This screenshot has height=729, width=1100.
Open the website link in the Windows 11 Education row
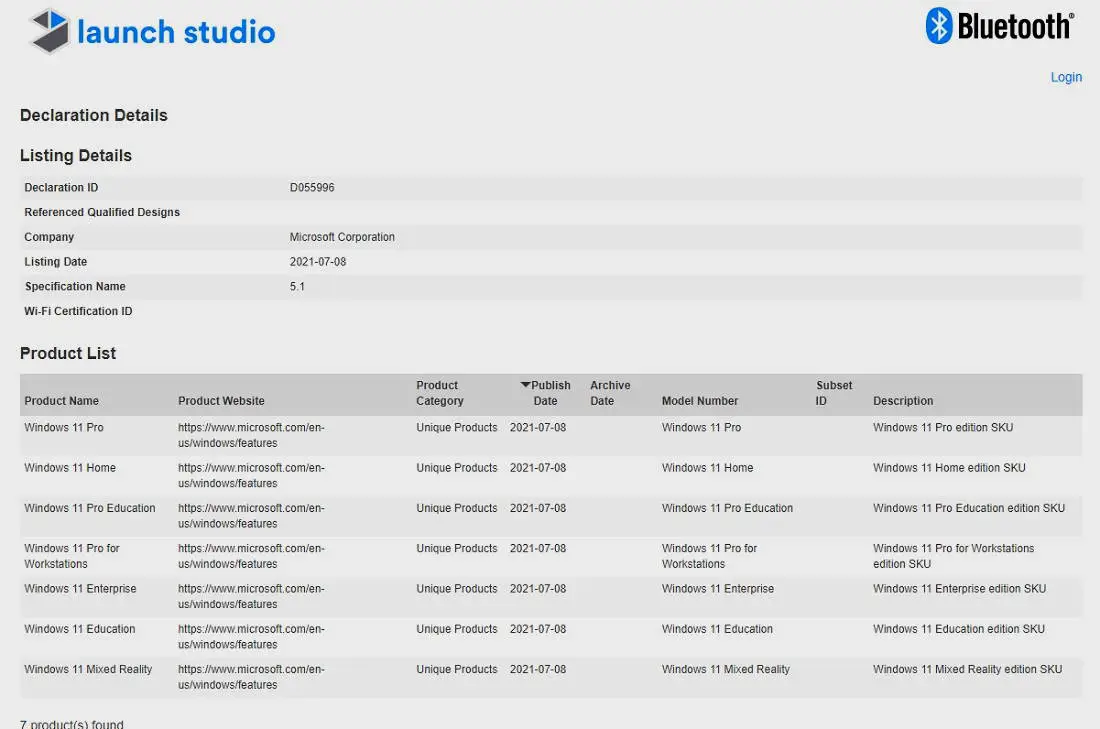(251, 636)
